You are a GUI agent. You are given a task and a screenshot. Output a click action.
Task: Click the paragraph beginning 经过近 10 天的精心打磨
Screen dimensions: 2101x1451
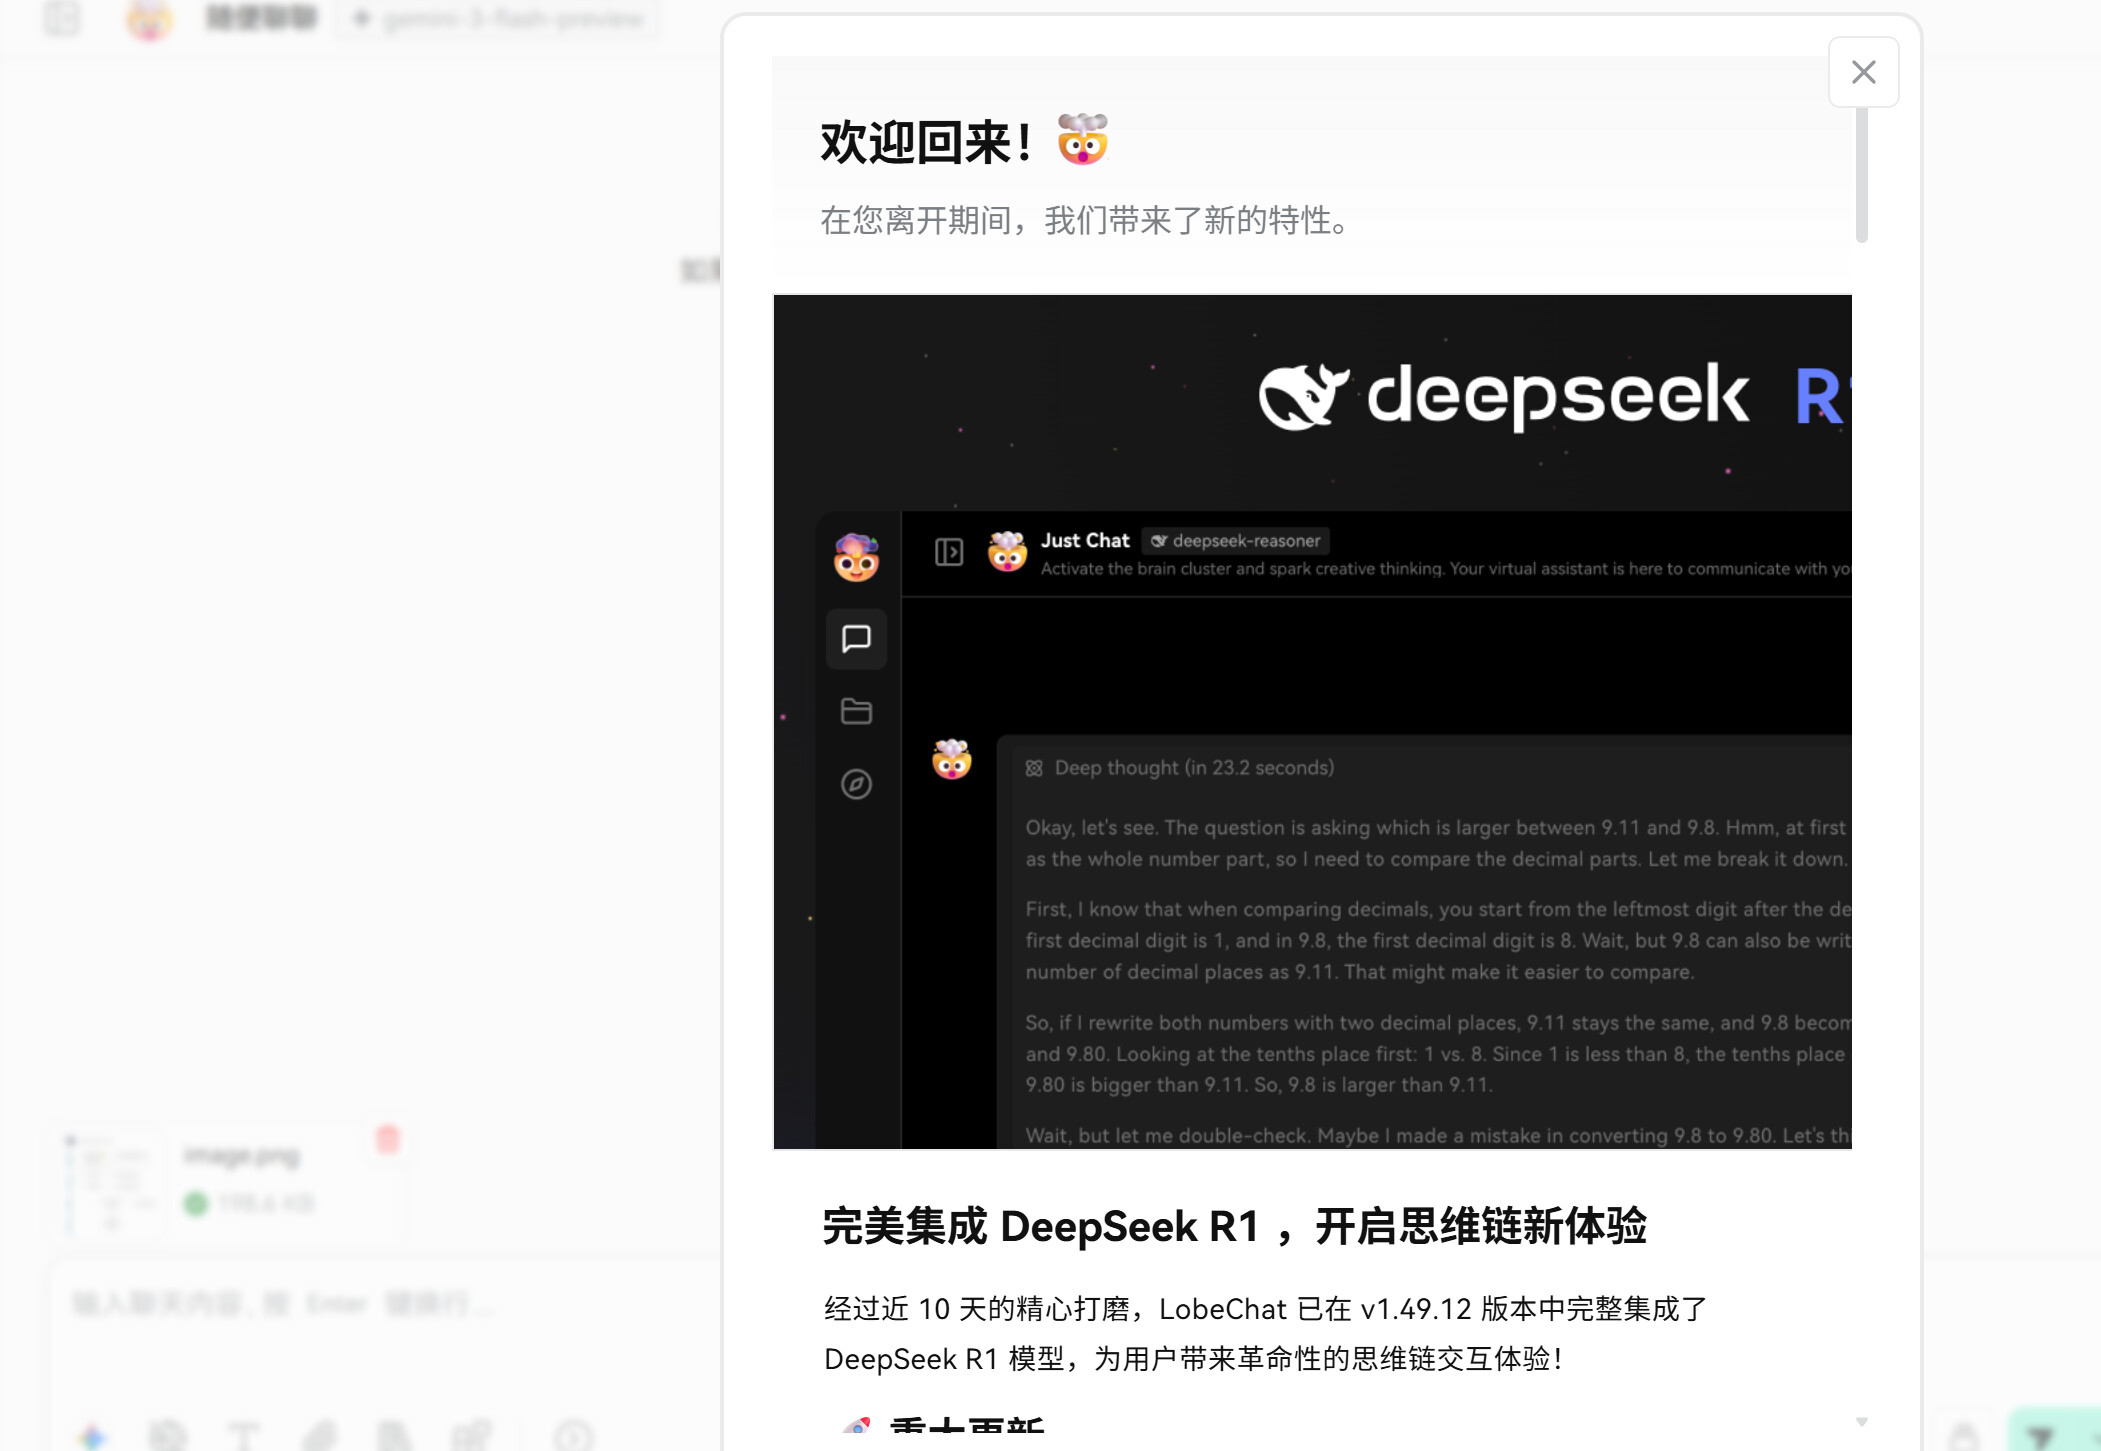(1266, 1334)
